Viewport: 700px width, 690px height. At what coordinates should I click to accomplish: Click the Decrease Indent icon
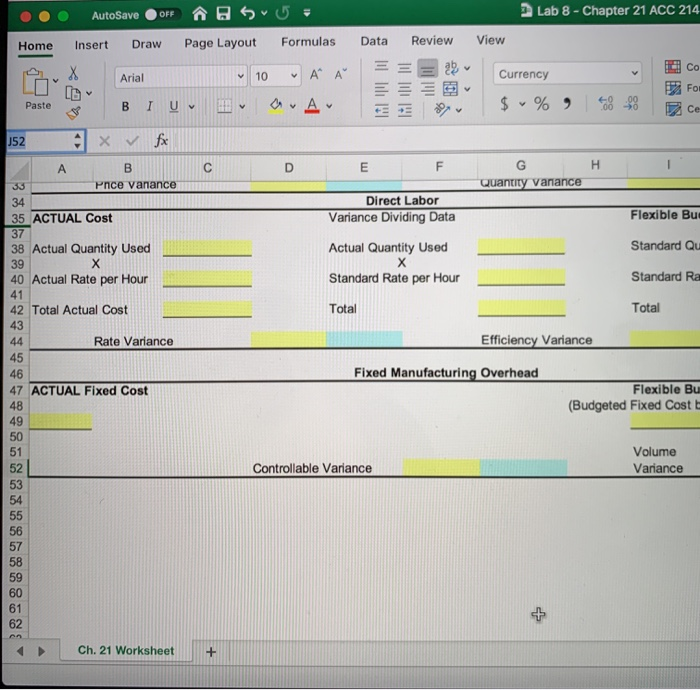(381, 110)
